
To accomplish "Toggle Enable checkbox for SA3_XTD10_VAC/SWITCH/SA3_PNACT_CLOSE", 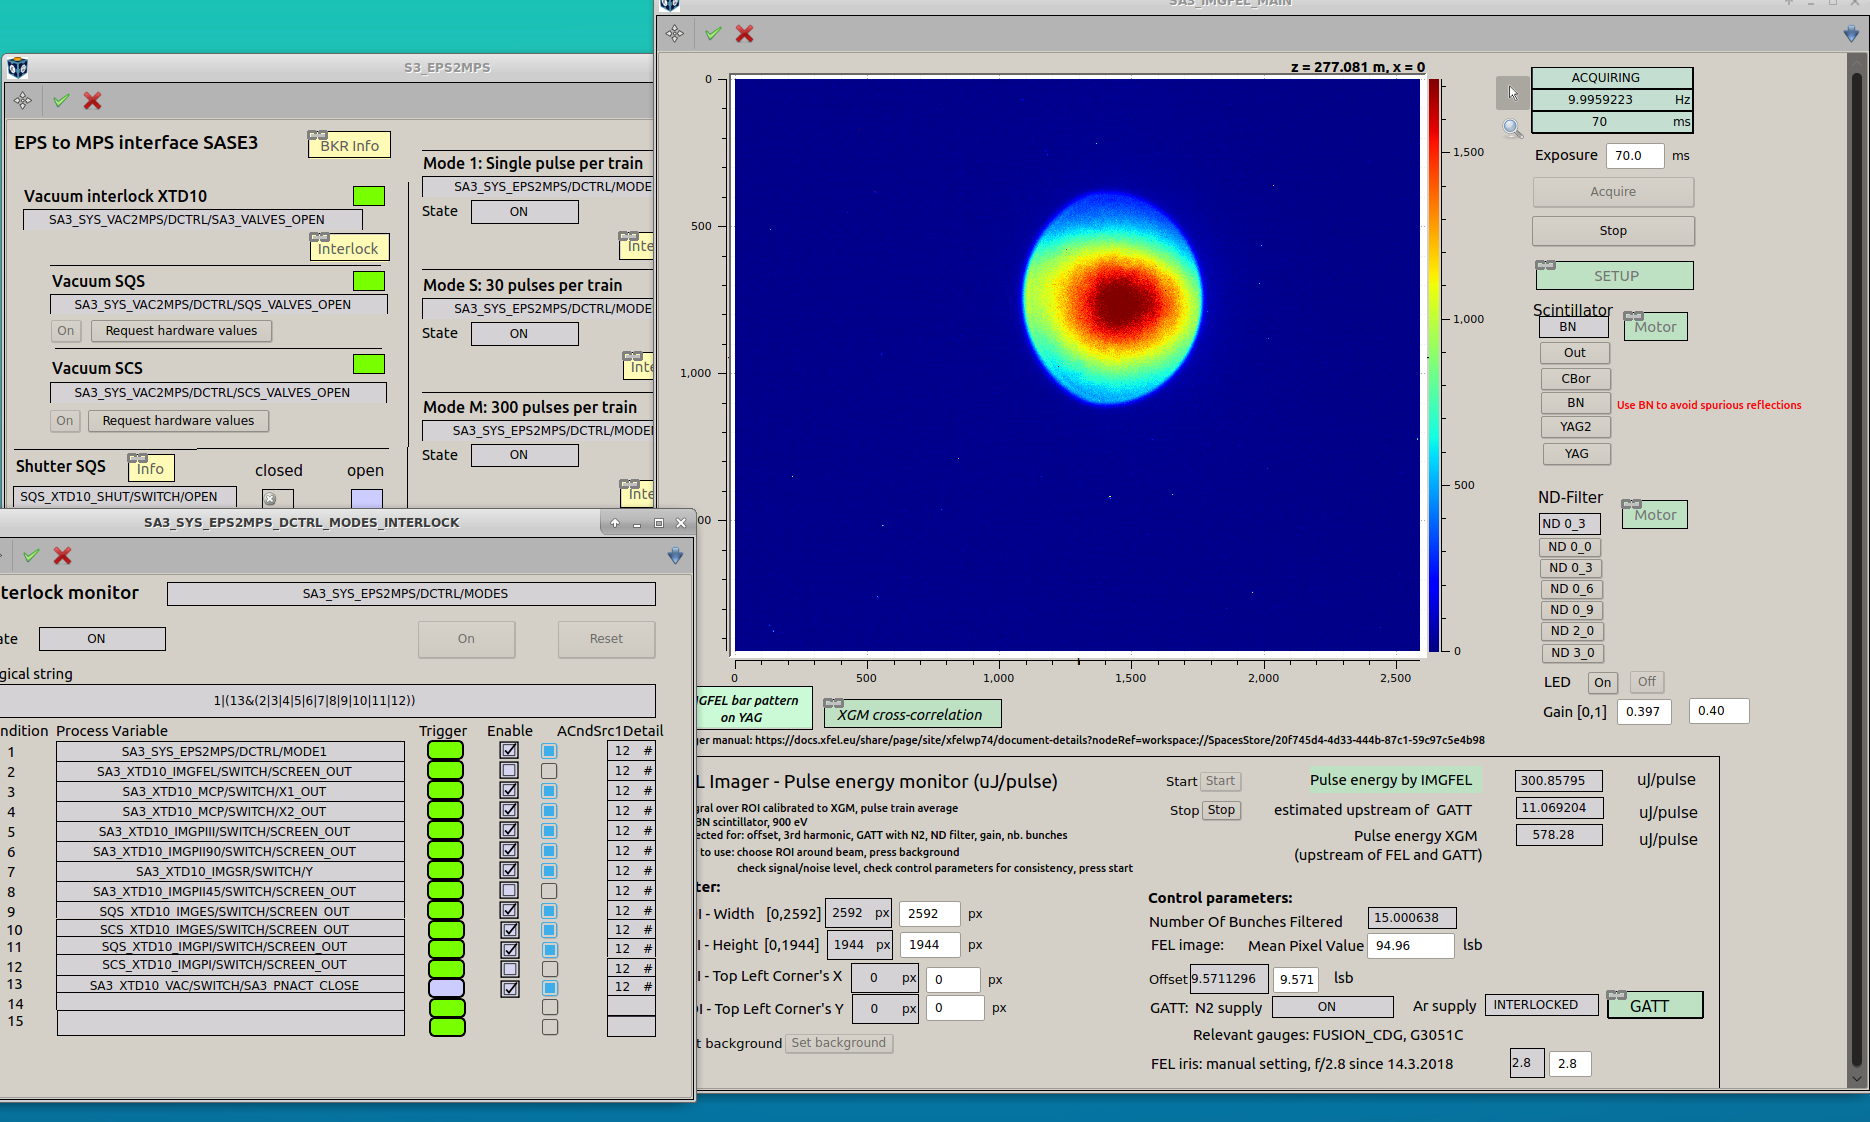I will pyautogui.click(x=510, y=988).
